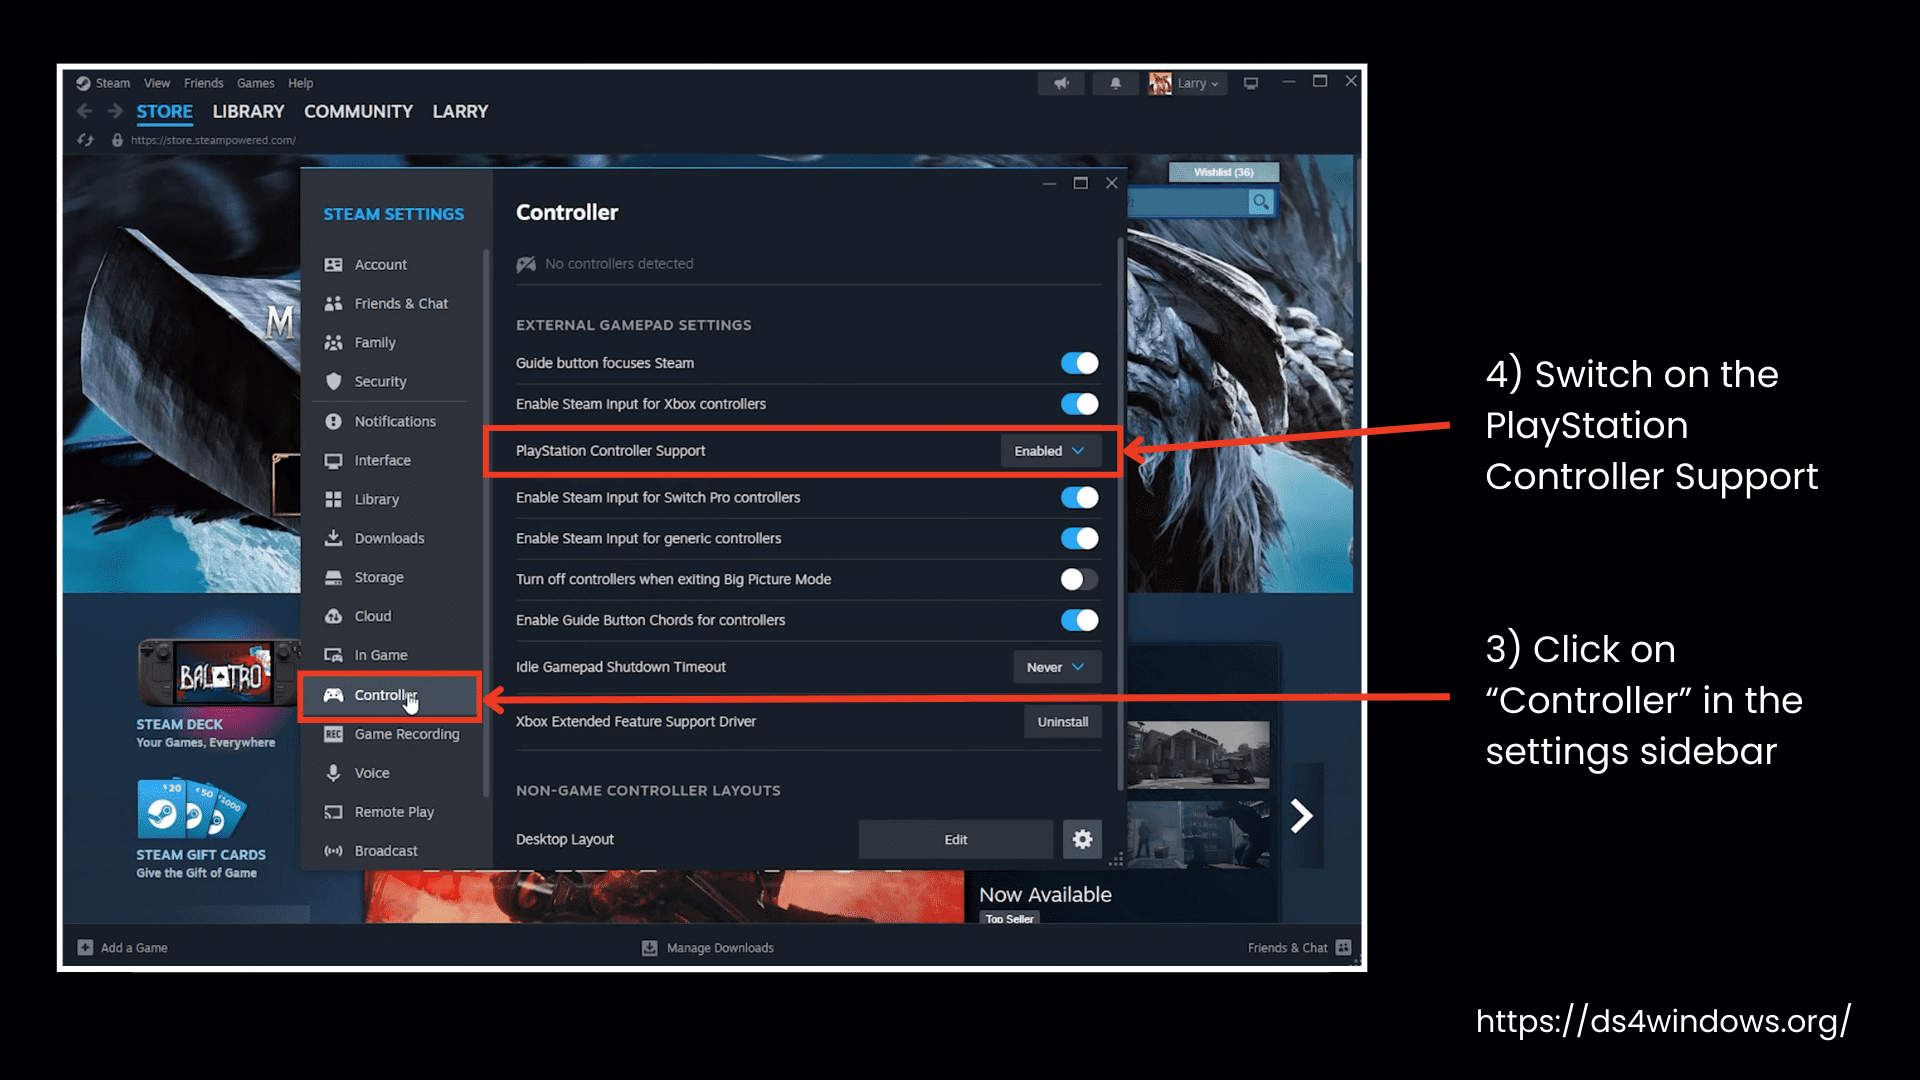1920x1080 pixels.
Task: Open the Help menu
Action: tap(301, 83)
